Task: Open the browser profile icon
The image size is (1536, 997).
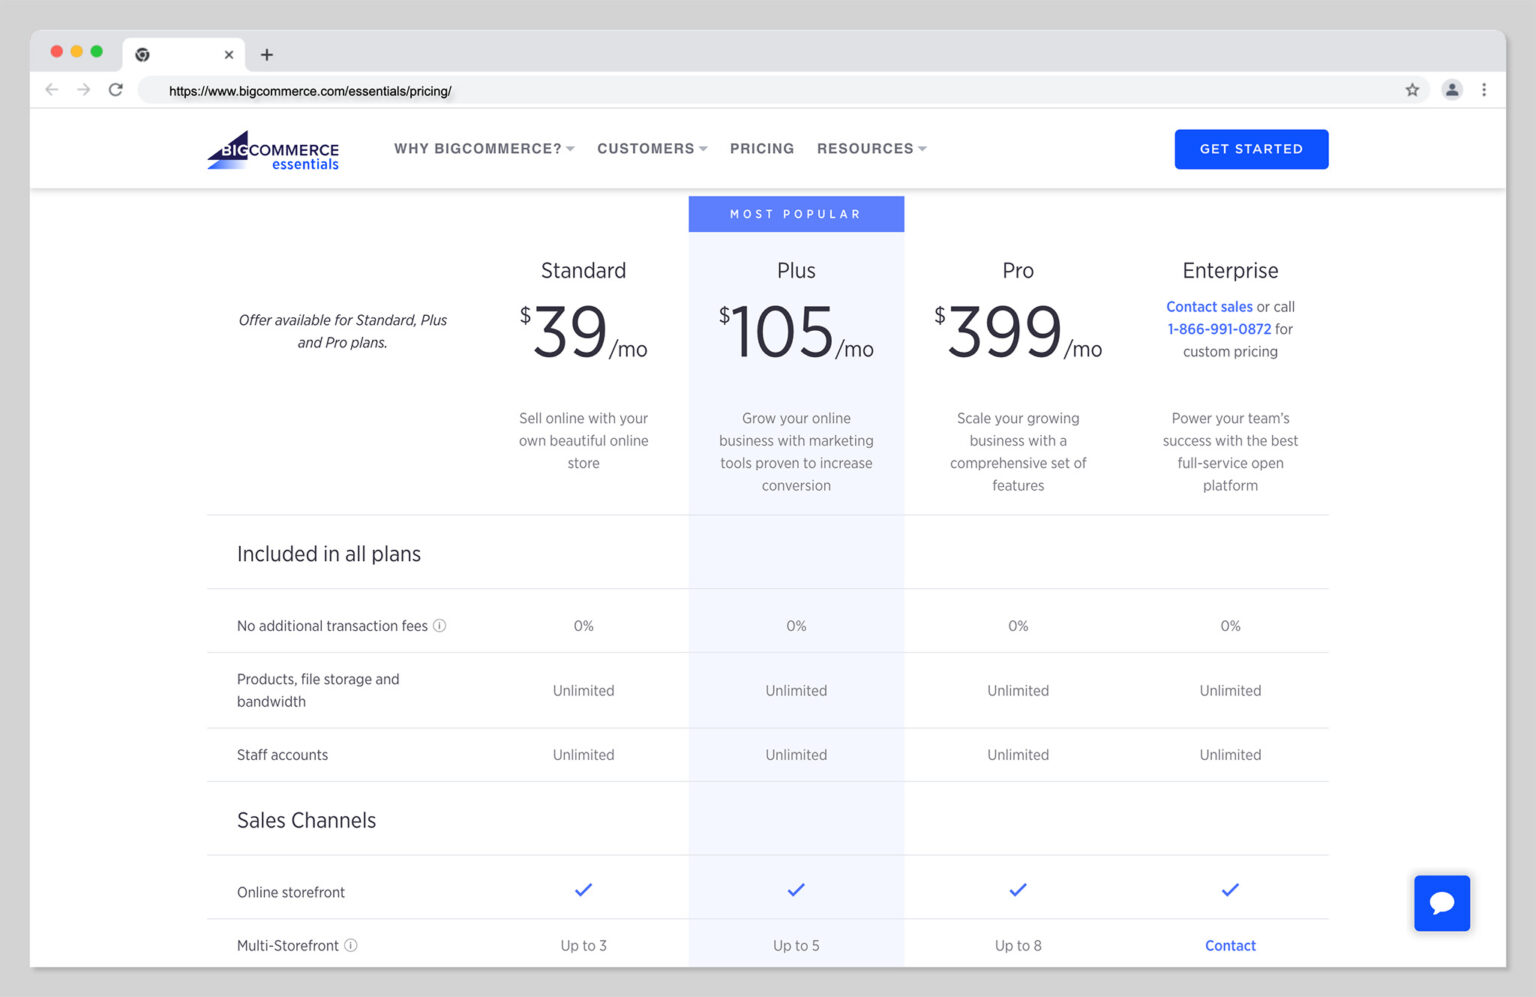Action: click(x=1452, y=89)
